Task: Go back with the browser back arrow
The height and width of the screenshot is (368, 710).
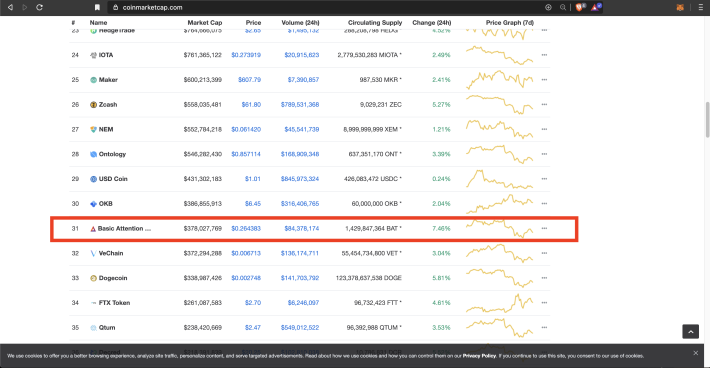Action: pyautogui.click(x=10, y=7)
